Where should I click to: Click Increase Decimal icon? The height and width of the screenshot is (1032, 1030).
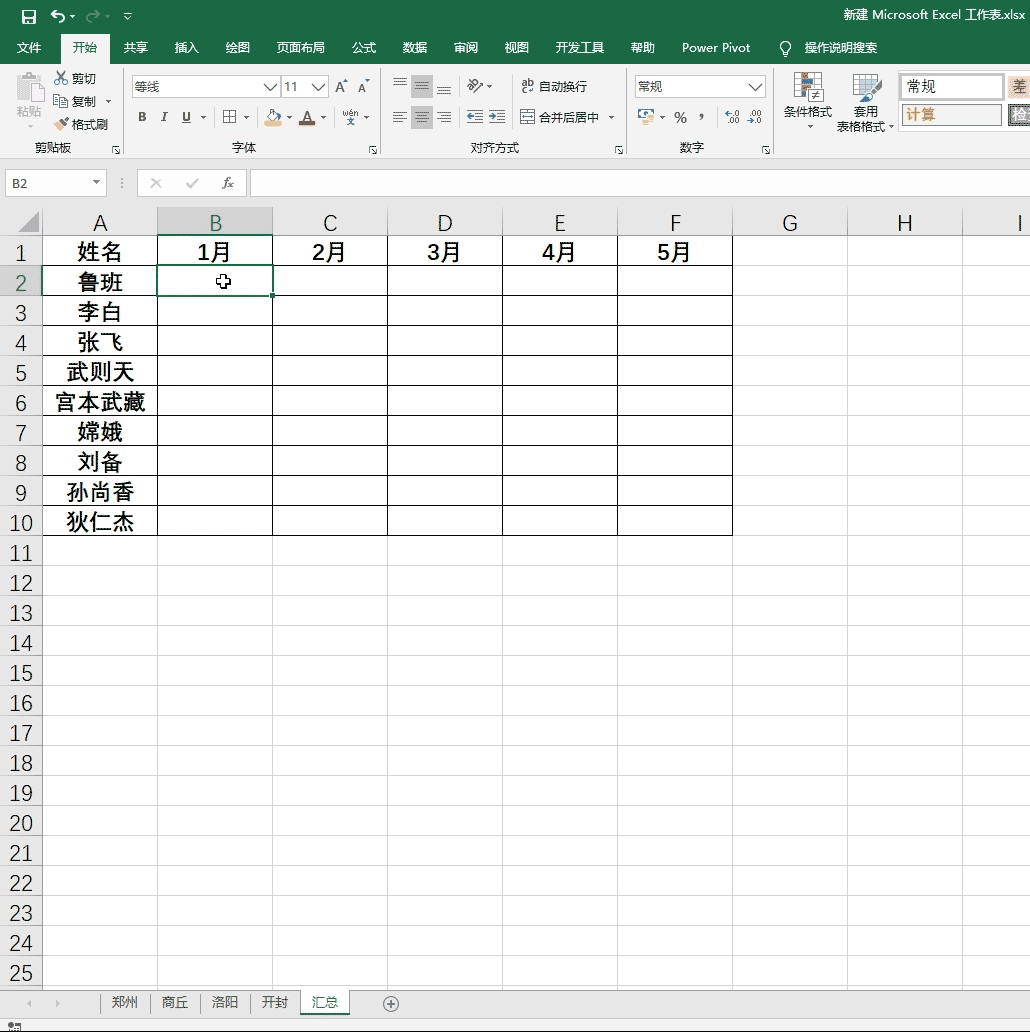pos(733,117)
